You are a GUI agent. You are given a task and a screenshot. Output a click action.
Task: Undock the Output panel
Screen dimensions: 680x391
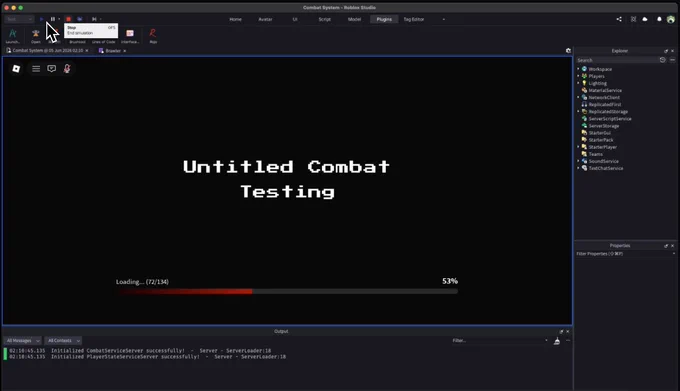[561, 332]
